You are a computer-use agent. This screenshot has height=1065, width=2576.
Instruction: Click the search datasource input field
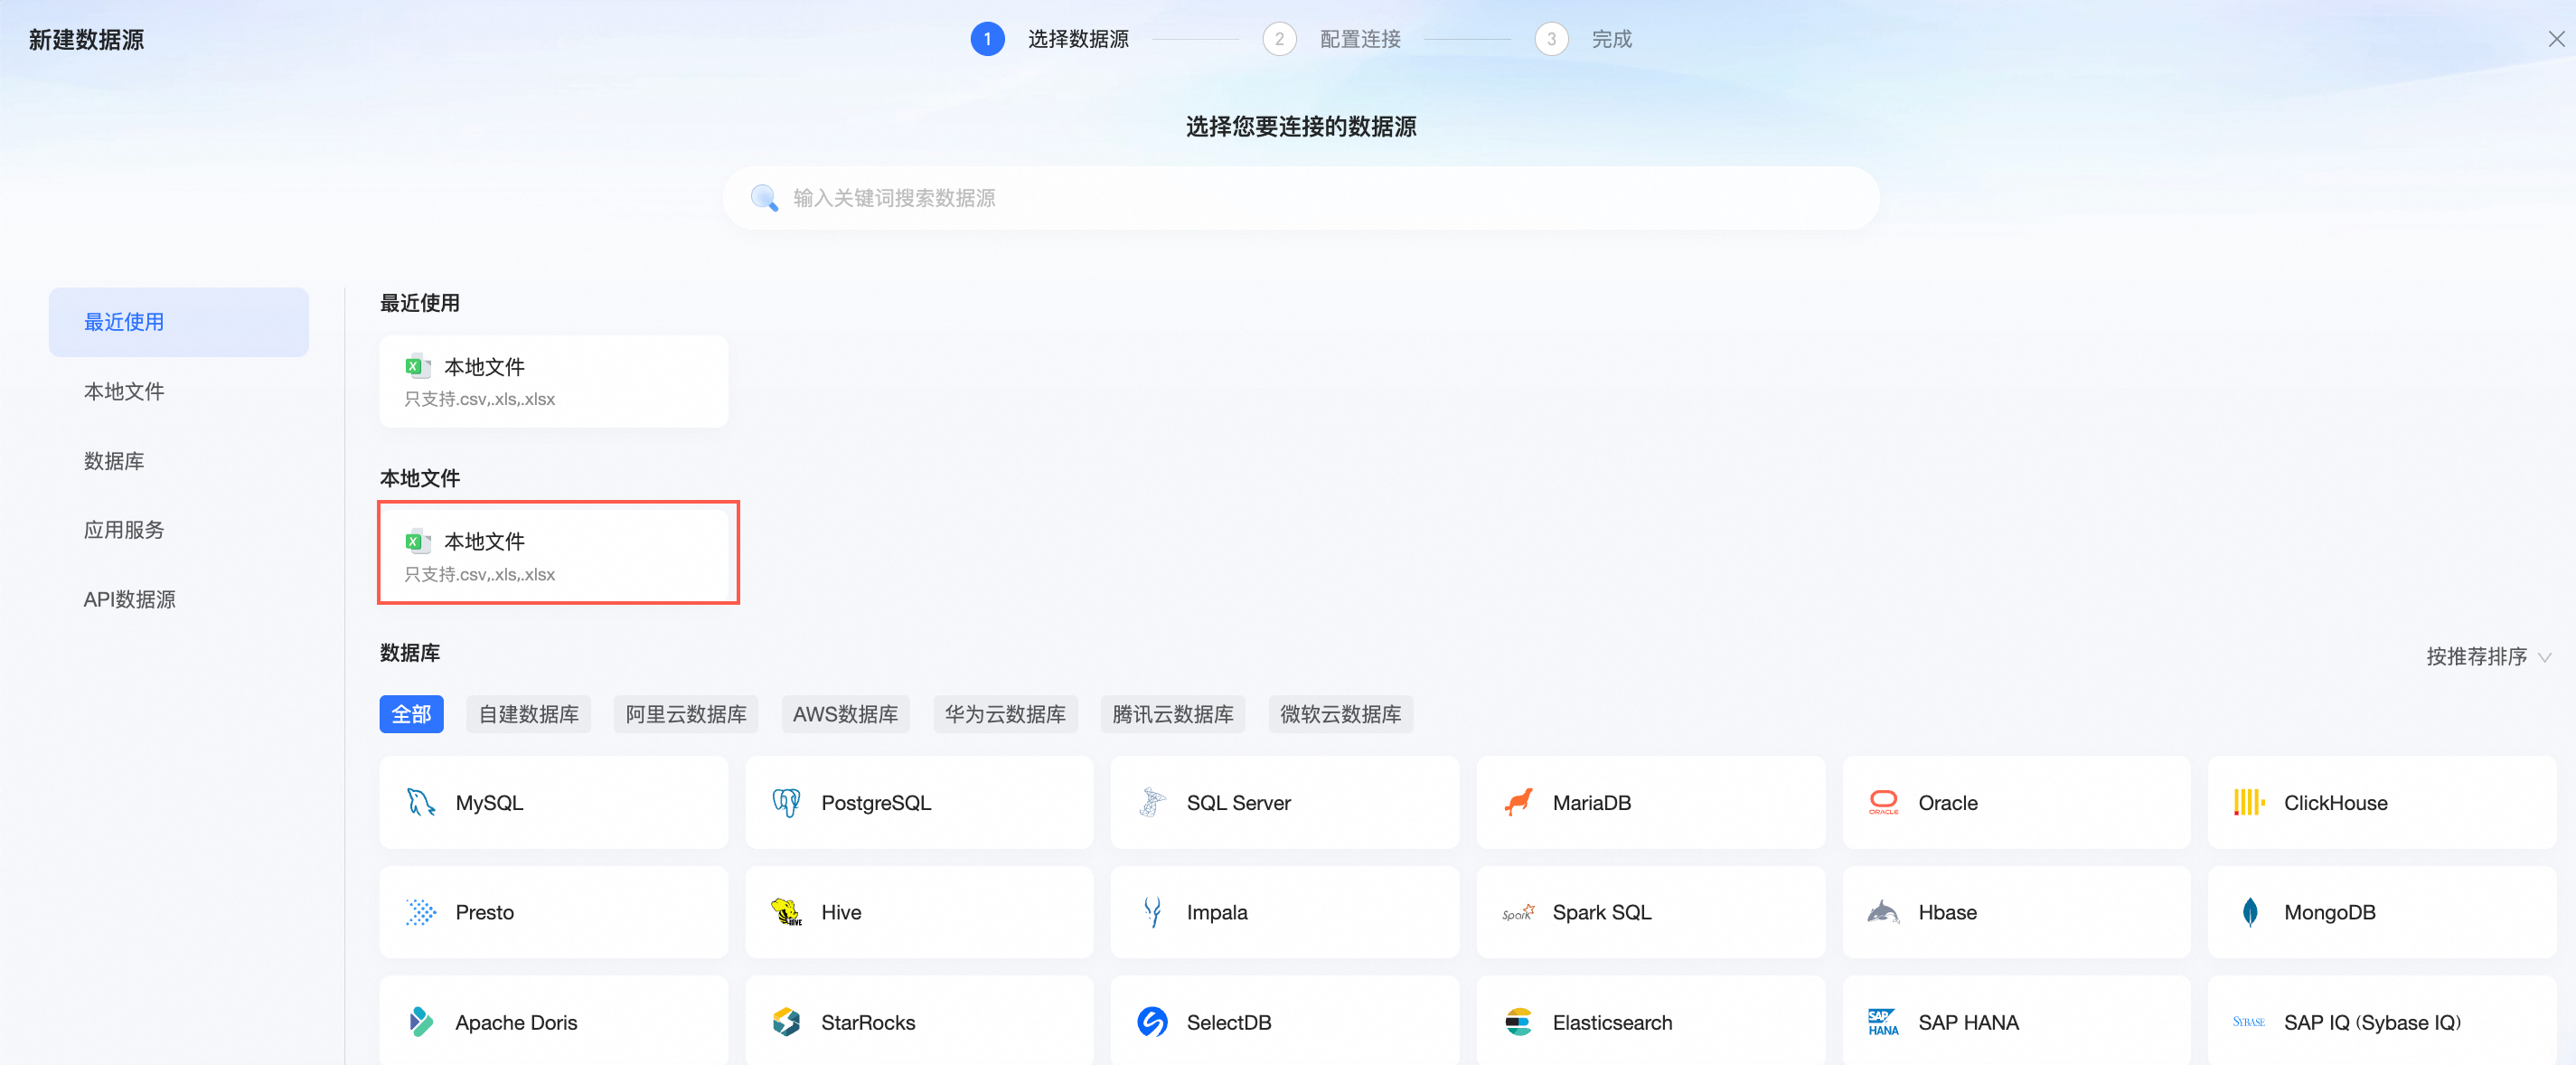[1301, 198]
